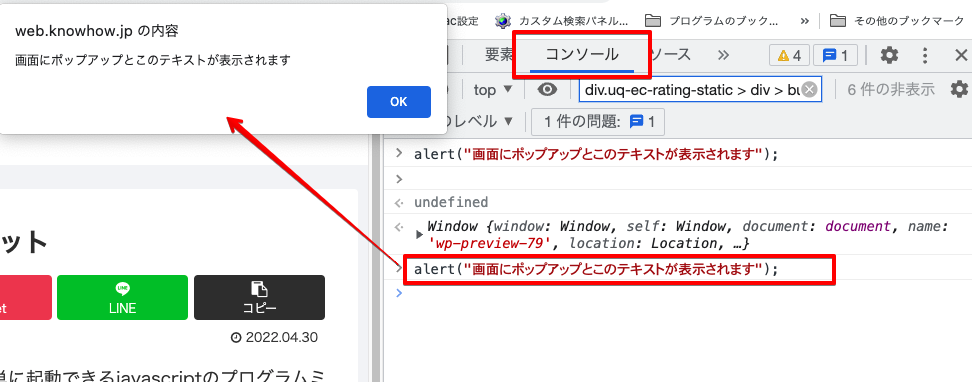Click 6 件の非表示 hidden messages text
This screenshot has height=382, width=972.
tap(891, 90)
